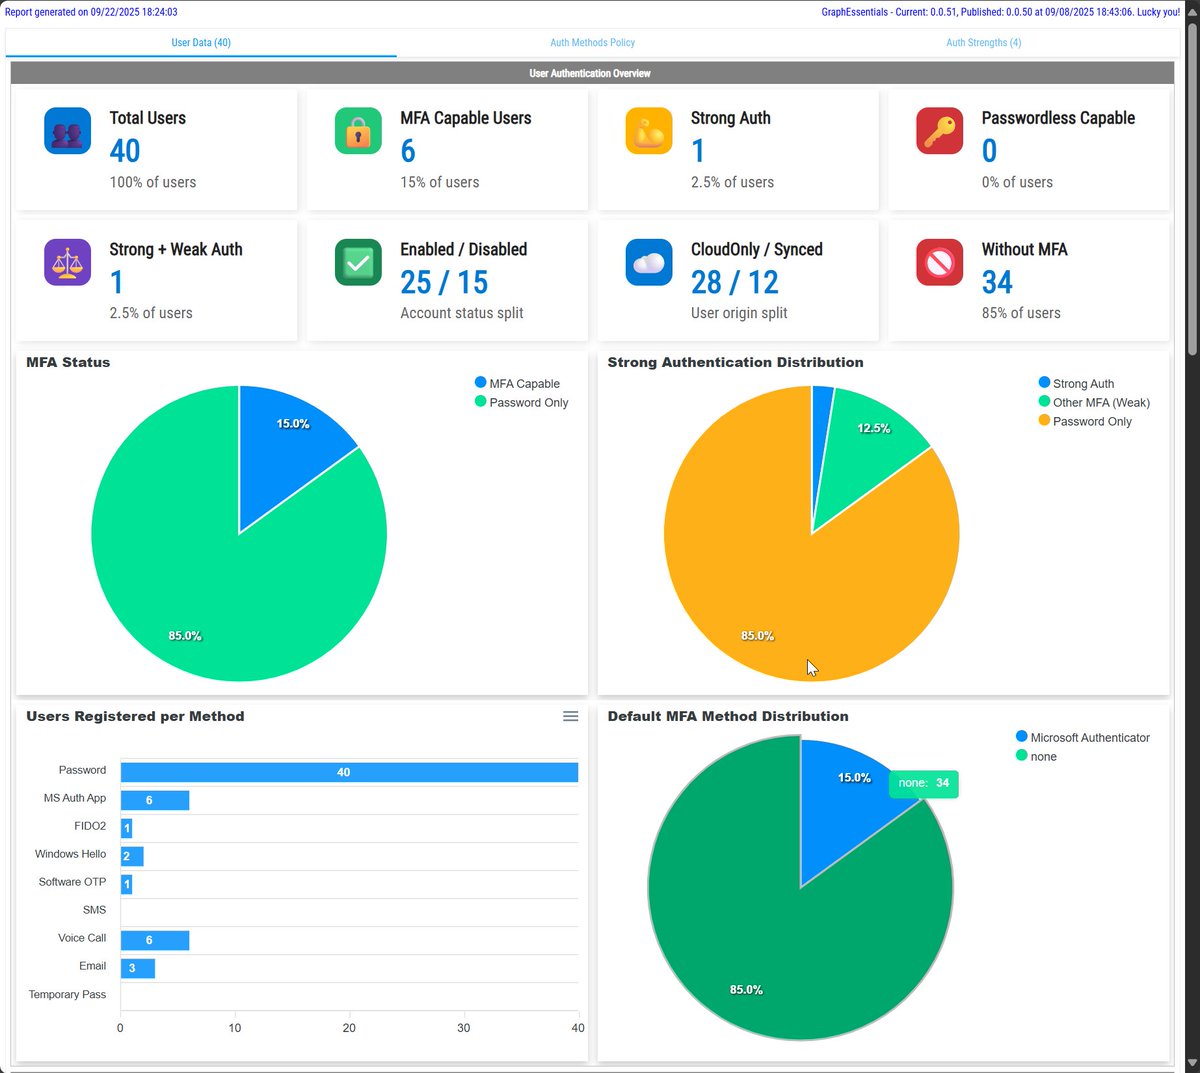This screenshot has width=1200, height=1073.
Task: Click the 'none: 34' chart tooltip
Action: (x=924, y=783)
